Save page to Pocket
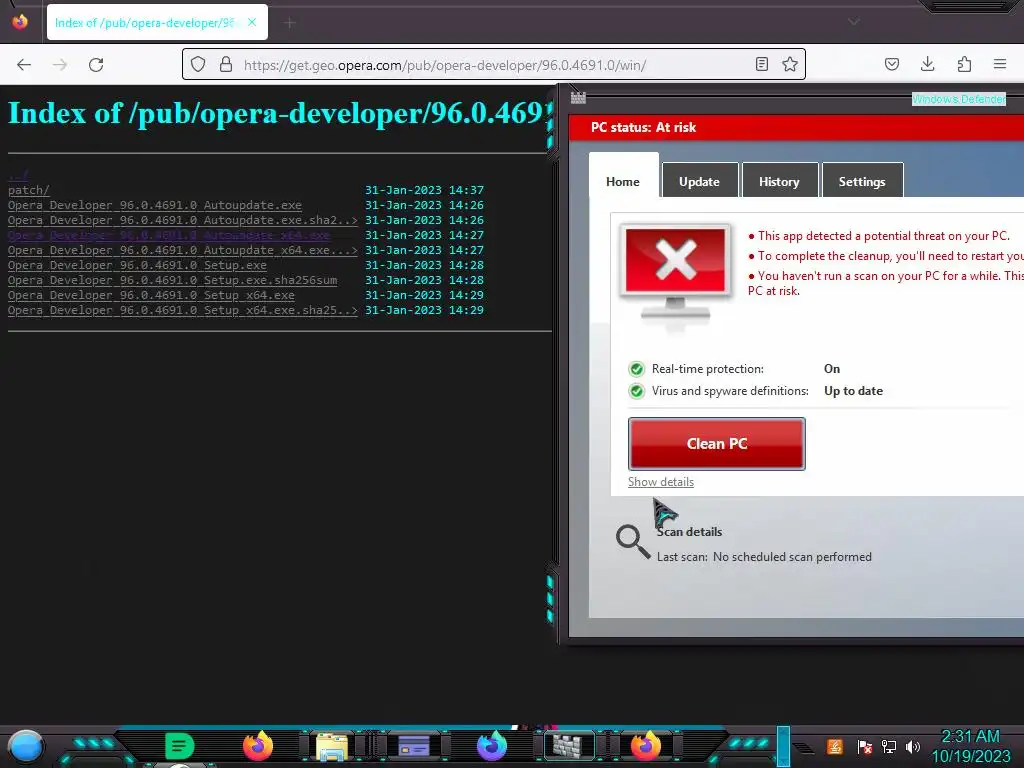Screen dimensions: 1024x768 pyautogui.click(x=891, y=64)
